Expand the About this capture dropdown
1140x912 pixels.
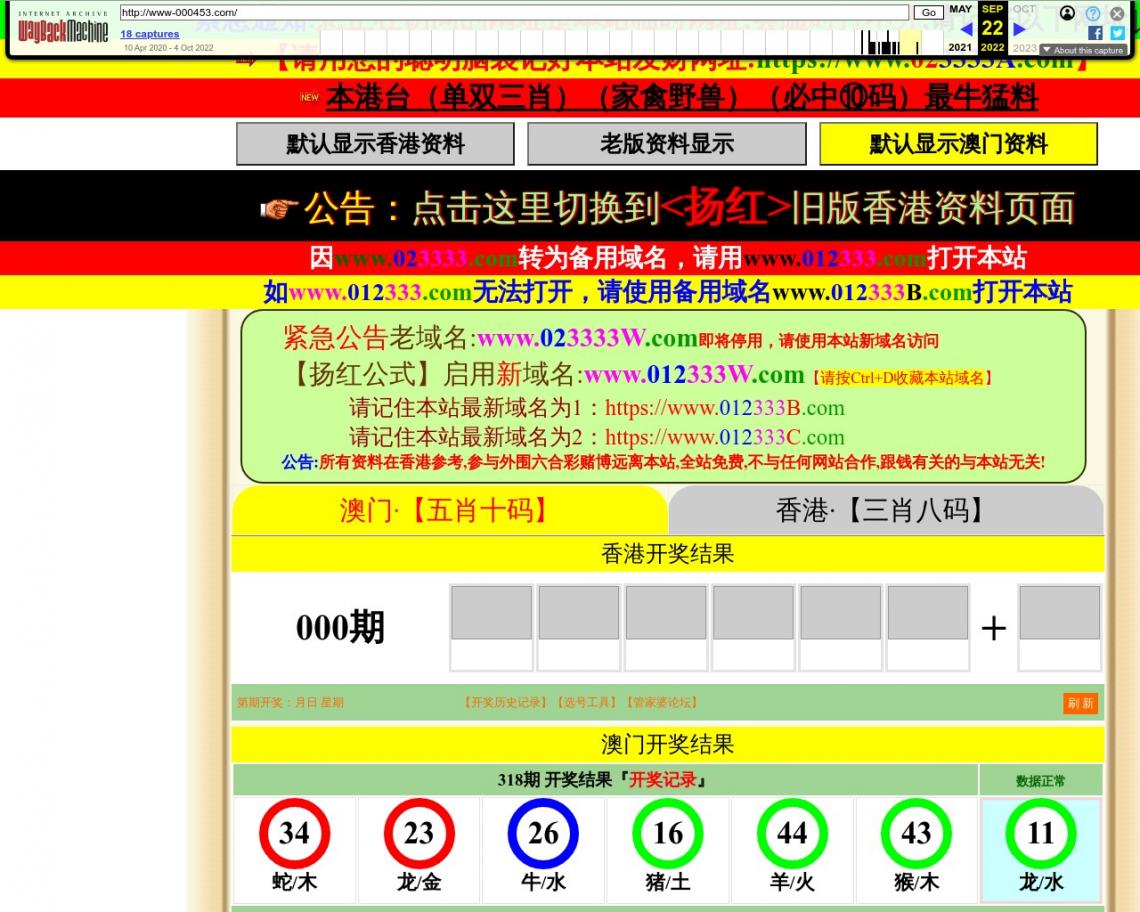pyautogui.click(x=1083, y=50)
